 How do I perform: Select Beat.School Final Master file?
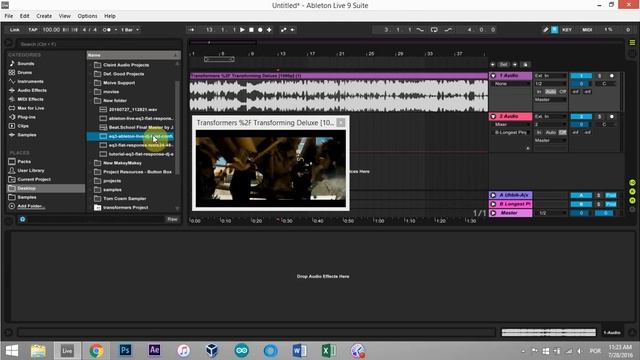click(141, 127)
